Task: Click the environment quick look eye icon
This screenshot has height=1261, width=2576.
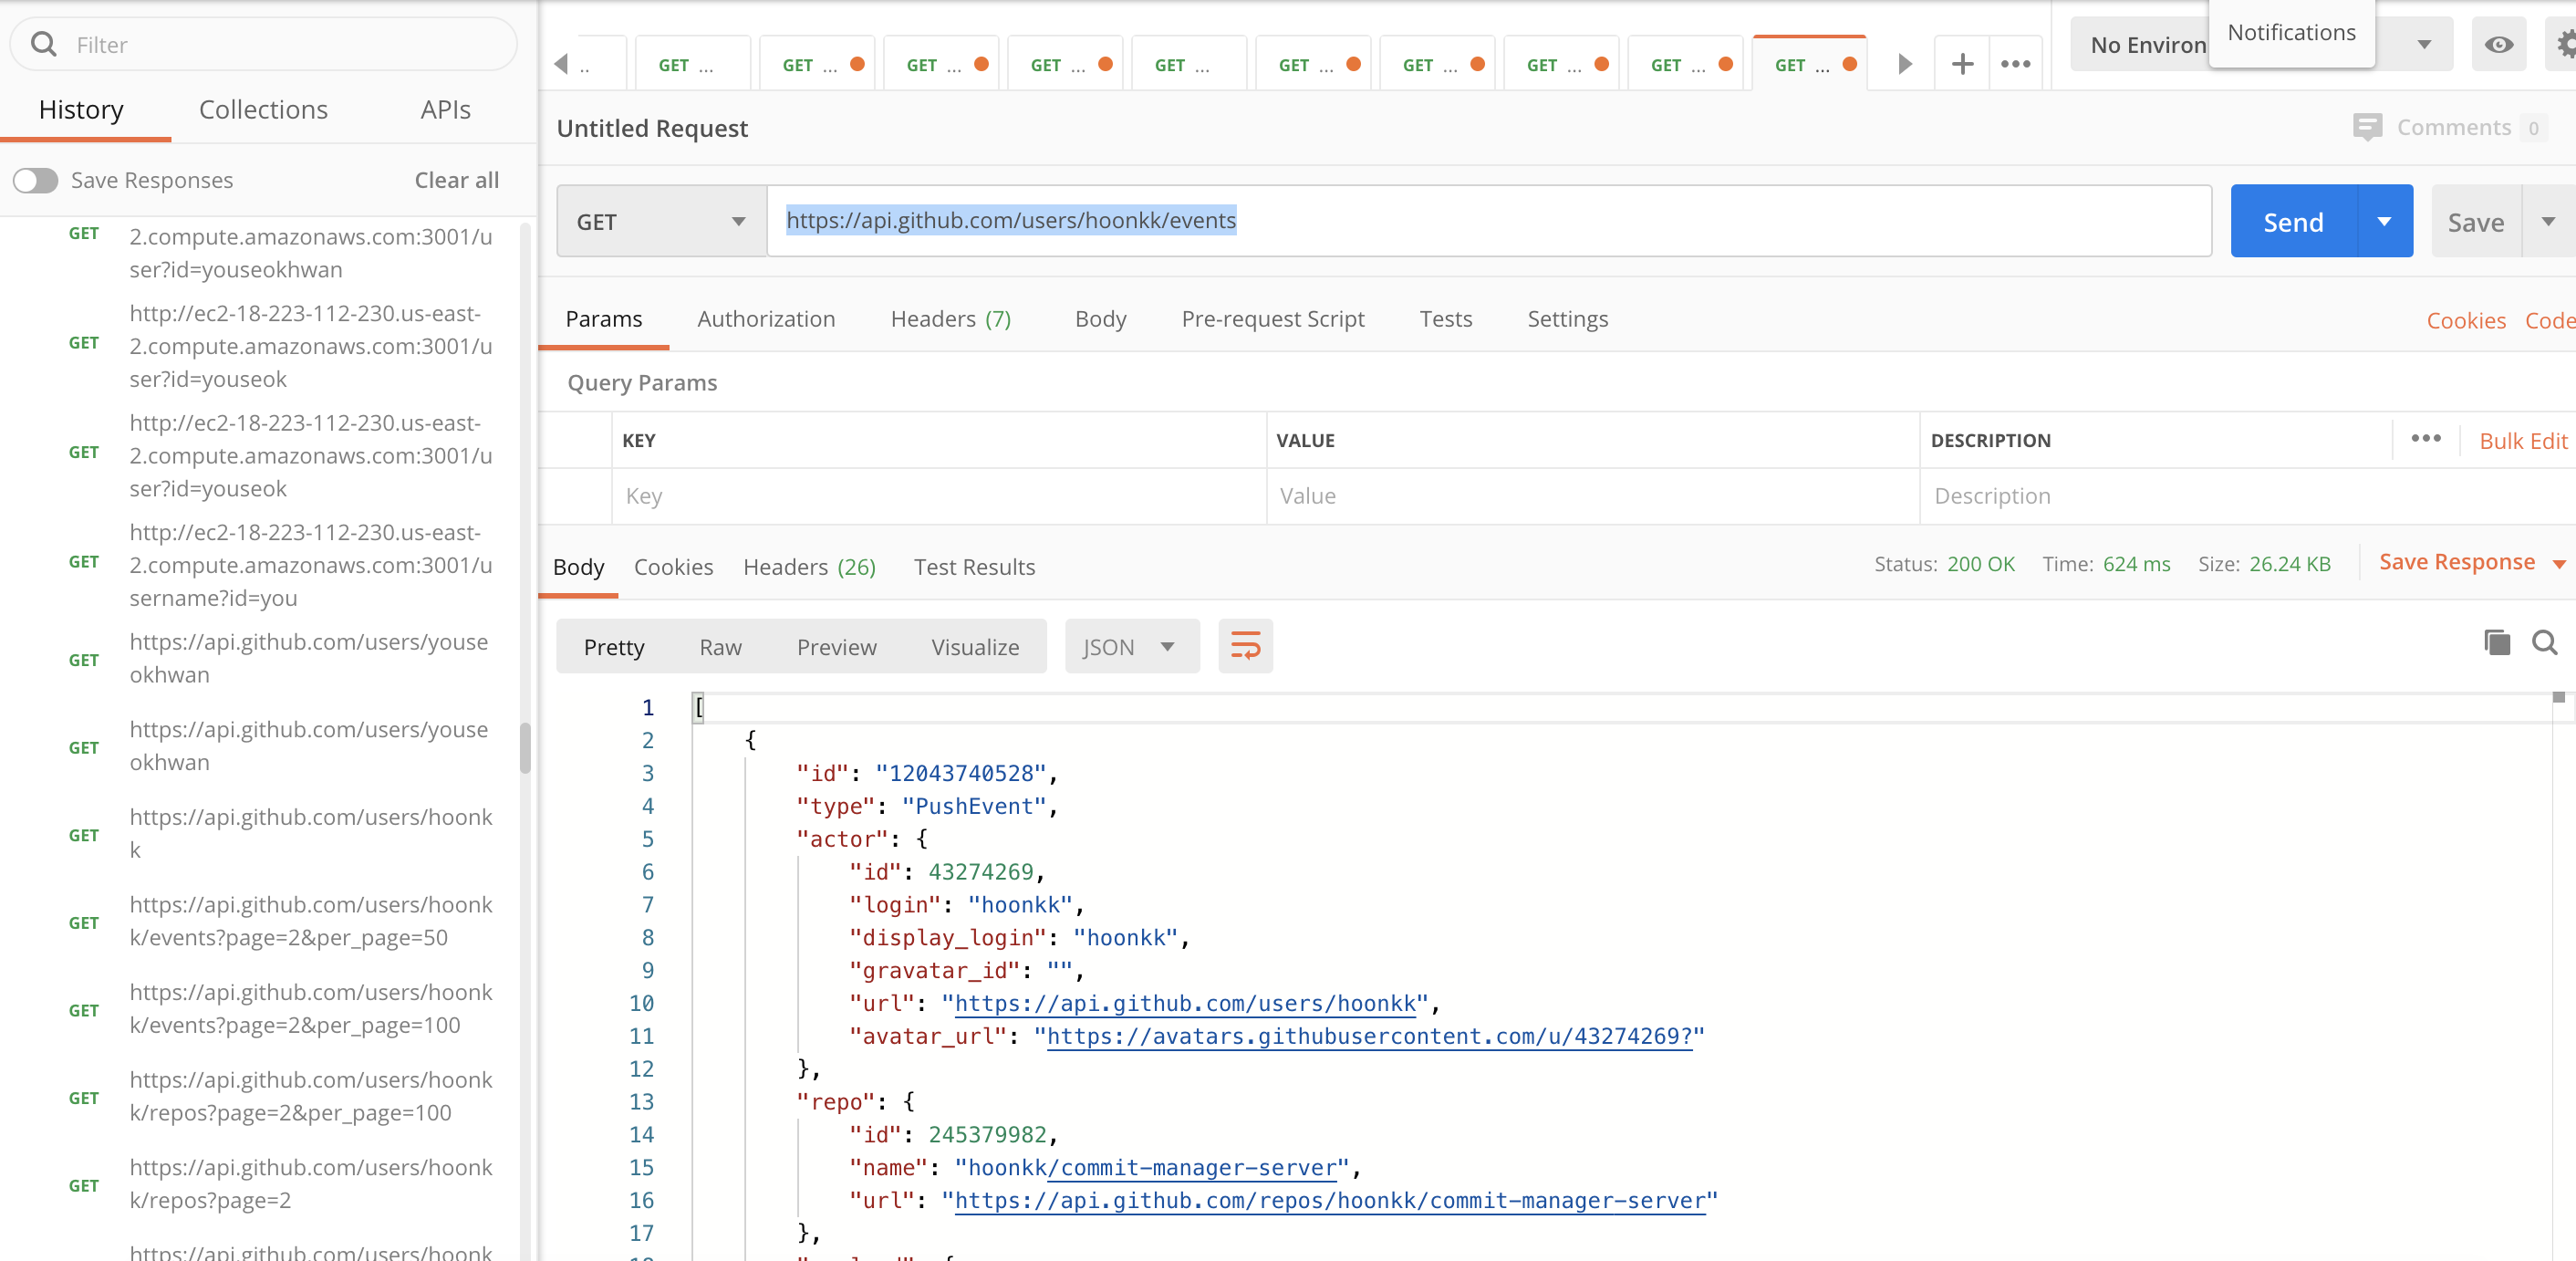Action: pos(2498,44)
